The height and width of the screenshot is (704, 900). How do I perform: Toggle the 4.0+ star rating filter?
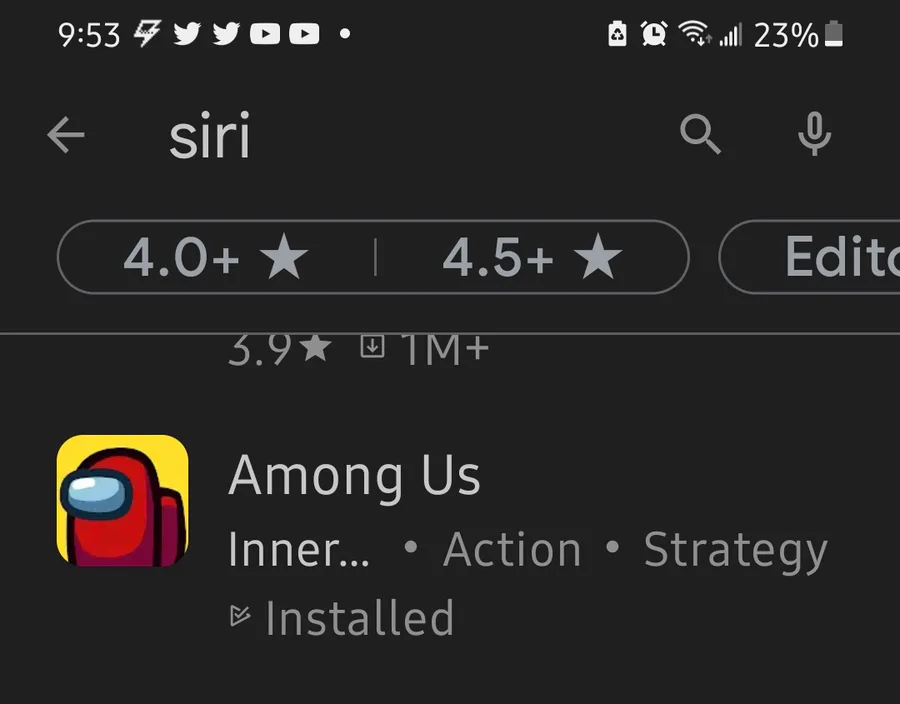click(x=216, y=257)
